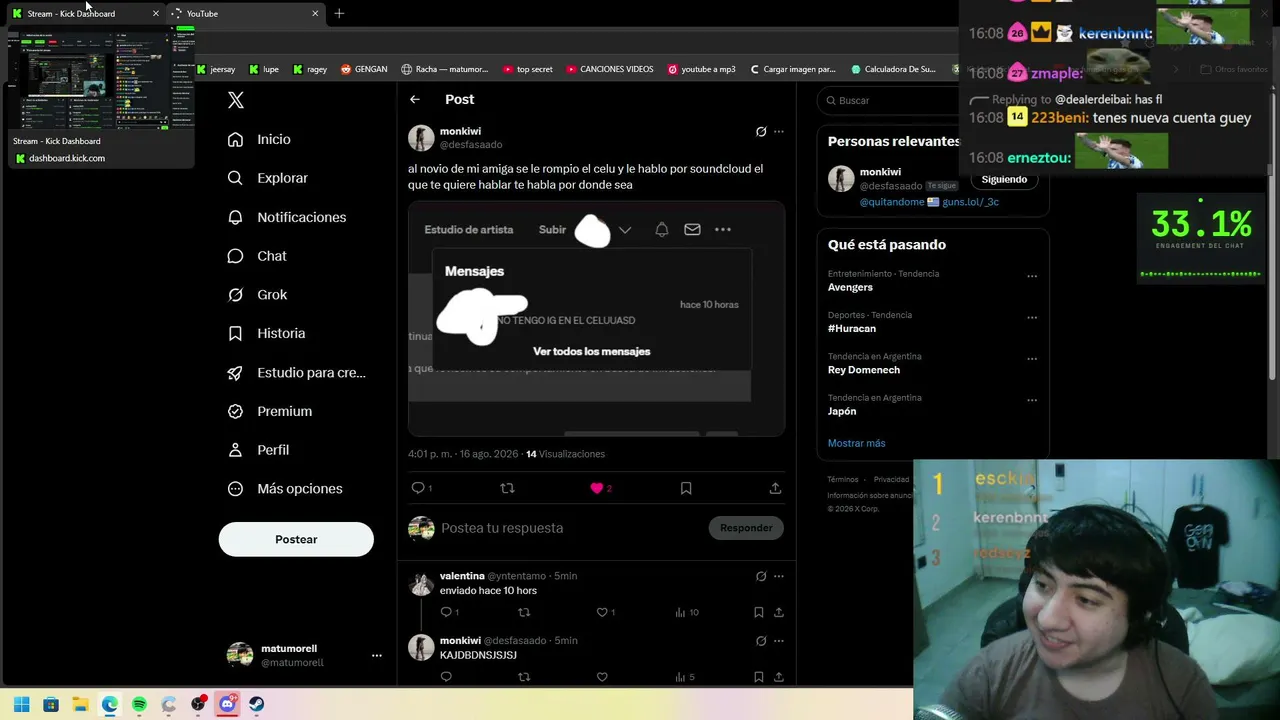Repost monkiwi's KAJDBDNSJSJSJ reply
Image resolution: width=1280 pixels, height=720 pixels.
pos(524,677)
